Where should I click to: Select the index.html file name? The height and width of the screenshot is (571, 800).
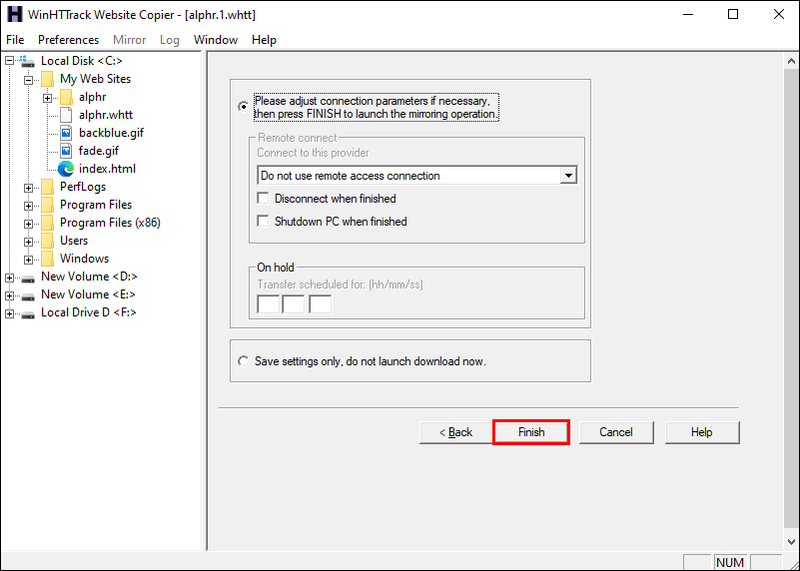click(x=107, y=169)
